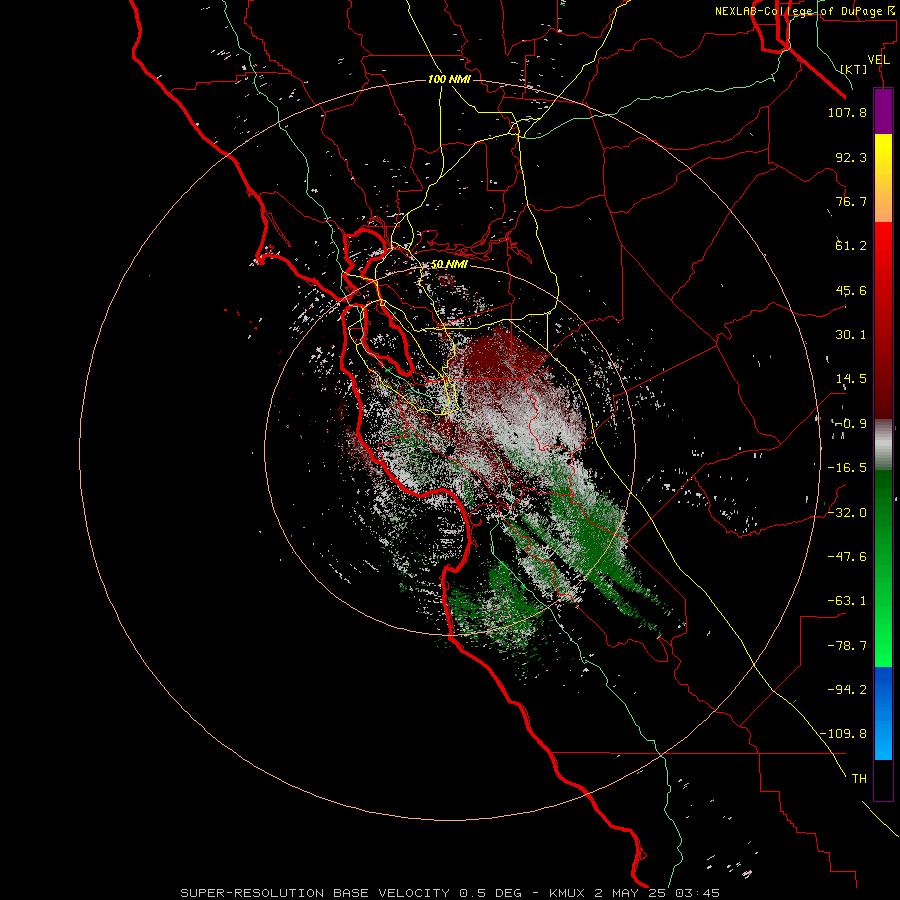The image size is (900, 900).
Task: Click the 92.3 legend value
Action: pos(851,157)
